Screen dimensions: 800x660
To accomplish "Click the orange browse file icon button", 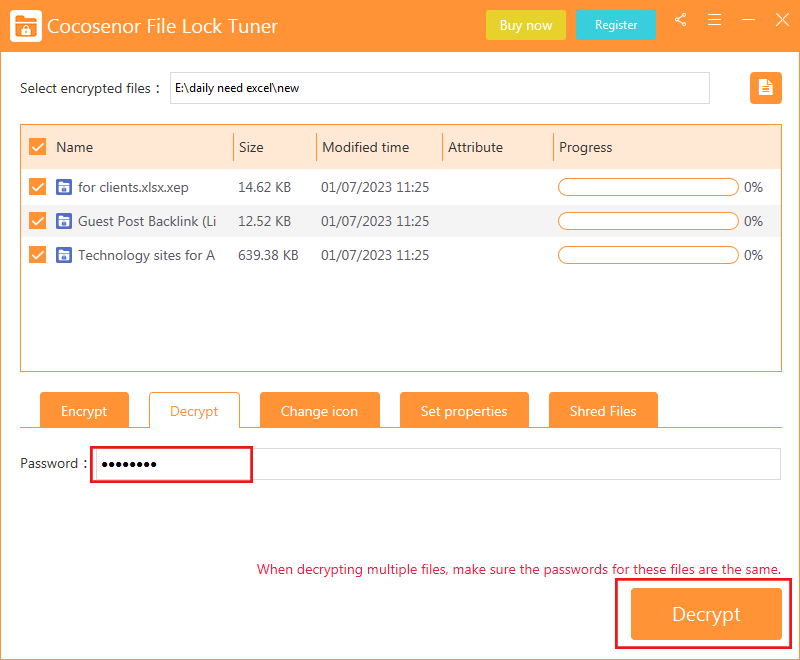I will pyautogui.click(x=765, y=88).
